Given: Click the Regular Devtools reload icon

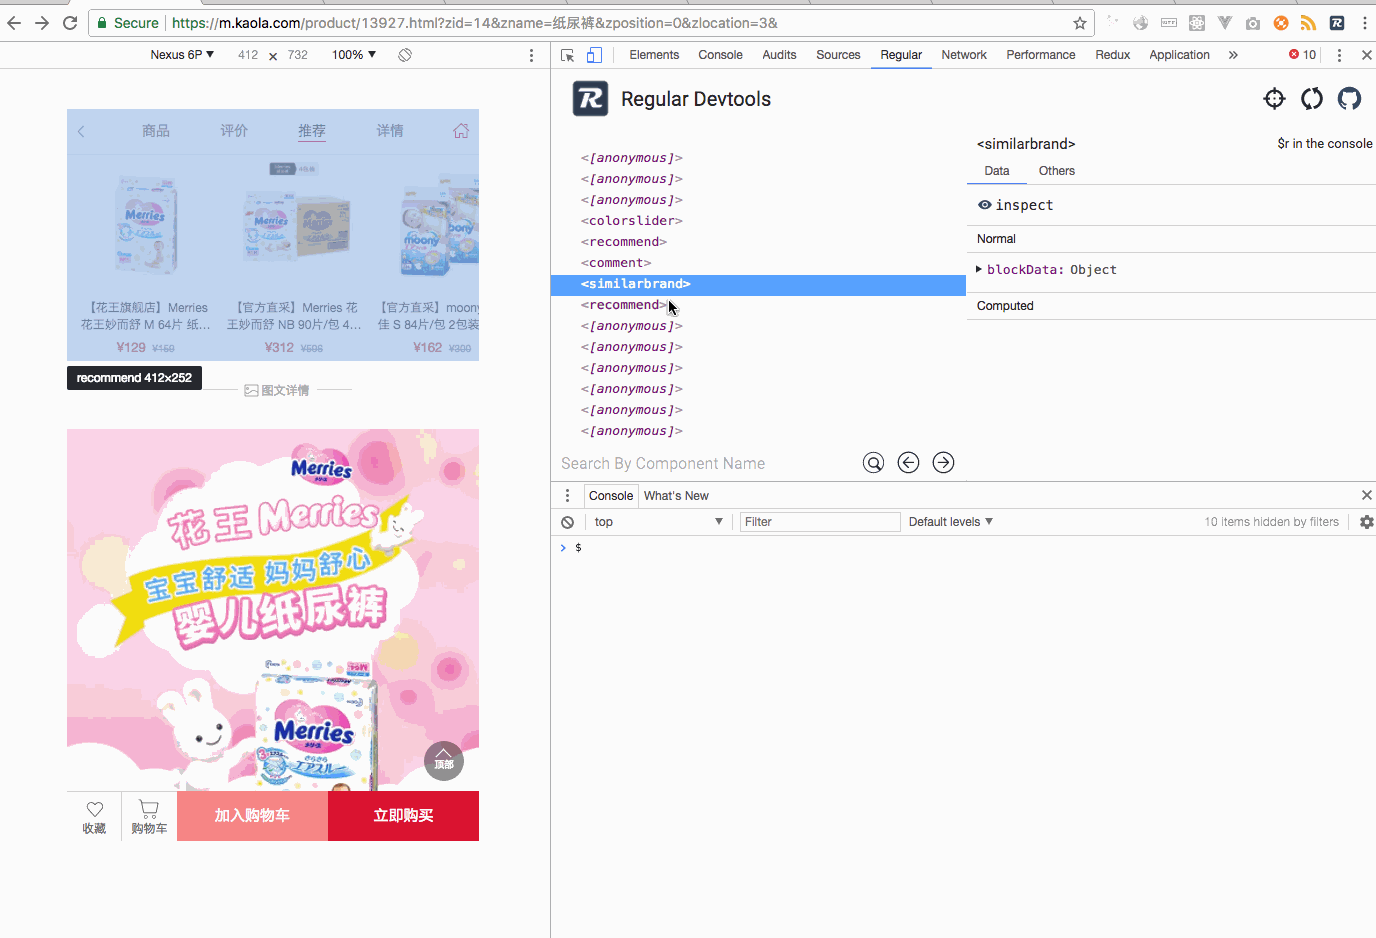Looking at the screenshot, I should point(1312,98).
